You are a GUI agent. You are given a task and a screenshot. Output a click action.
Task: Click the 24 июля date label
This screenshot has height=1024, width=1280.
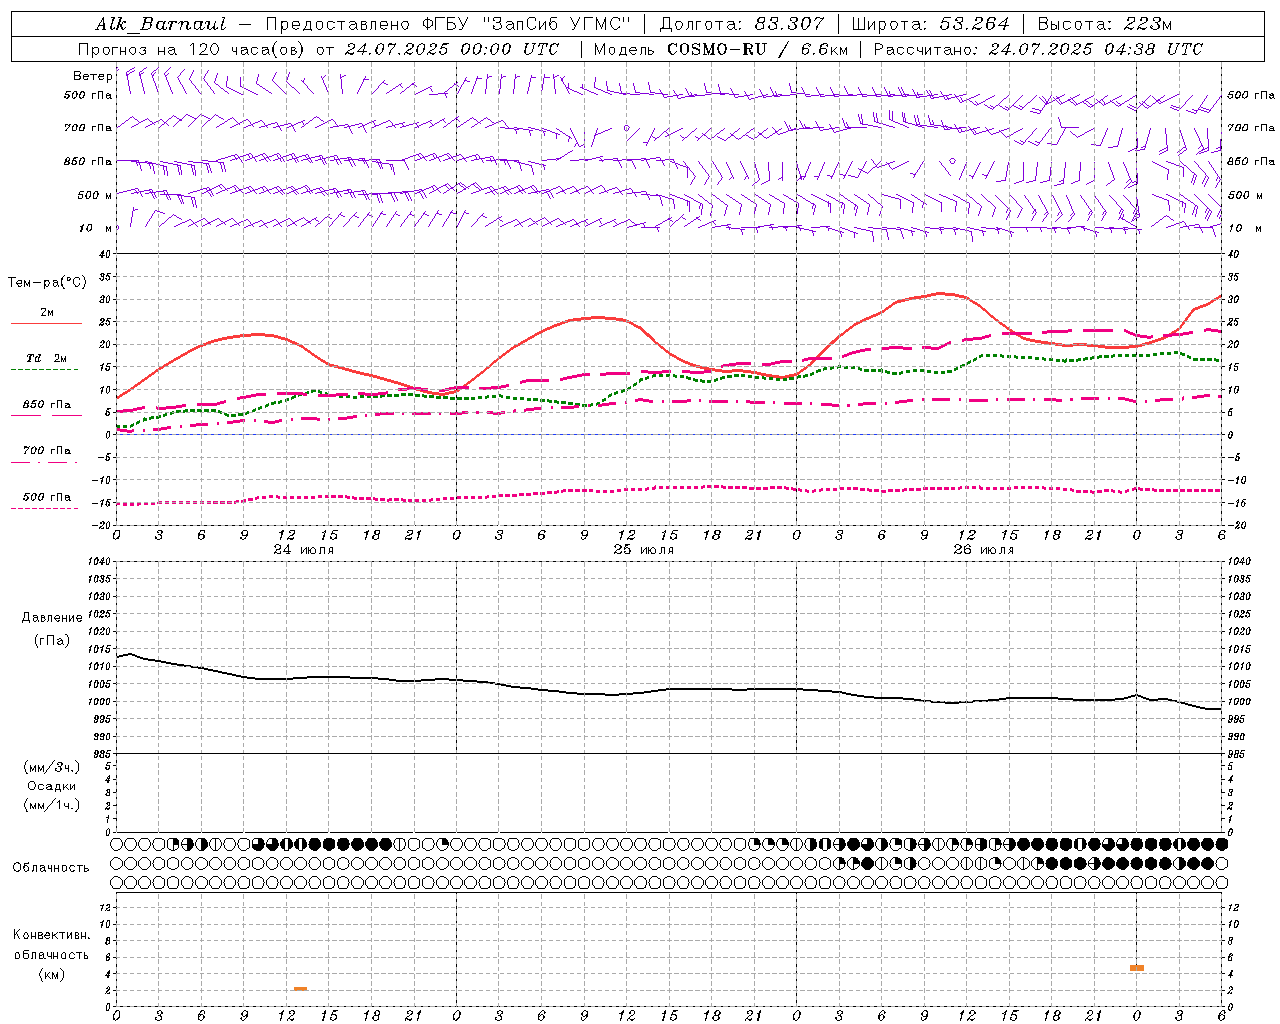point(304,550)
